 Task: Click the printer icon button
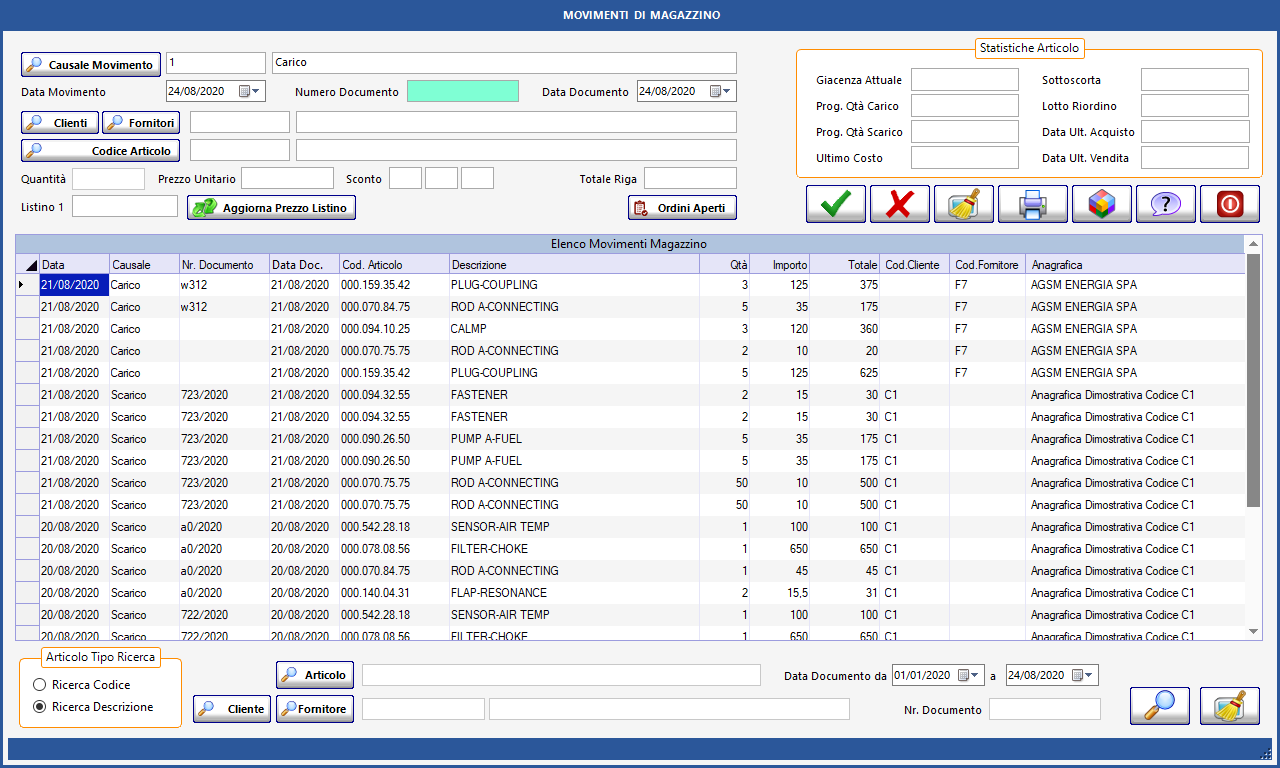tap(1033, 204)
